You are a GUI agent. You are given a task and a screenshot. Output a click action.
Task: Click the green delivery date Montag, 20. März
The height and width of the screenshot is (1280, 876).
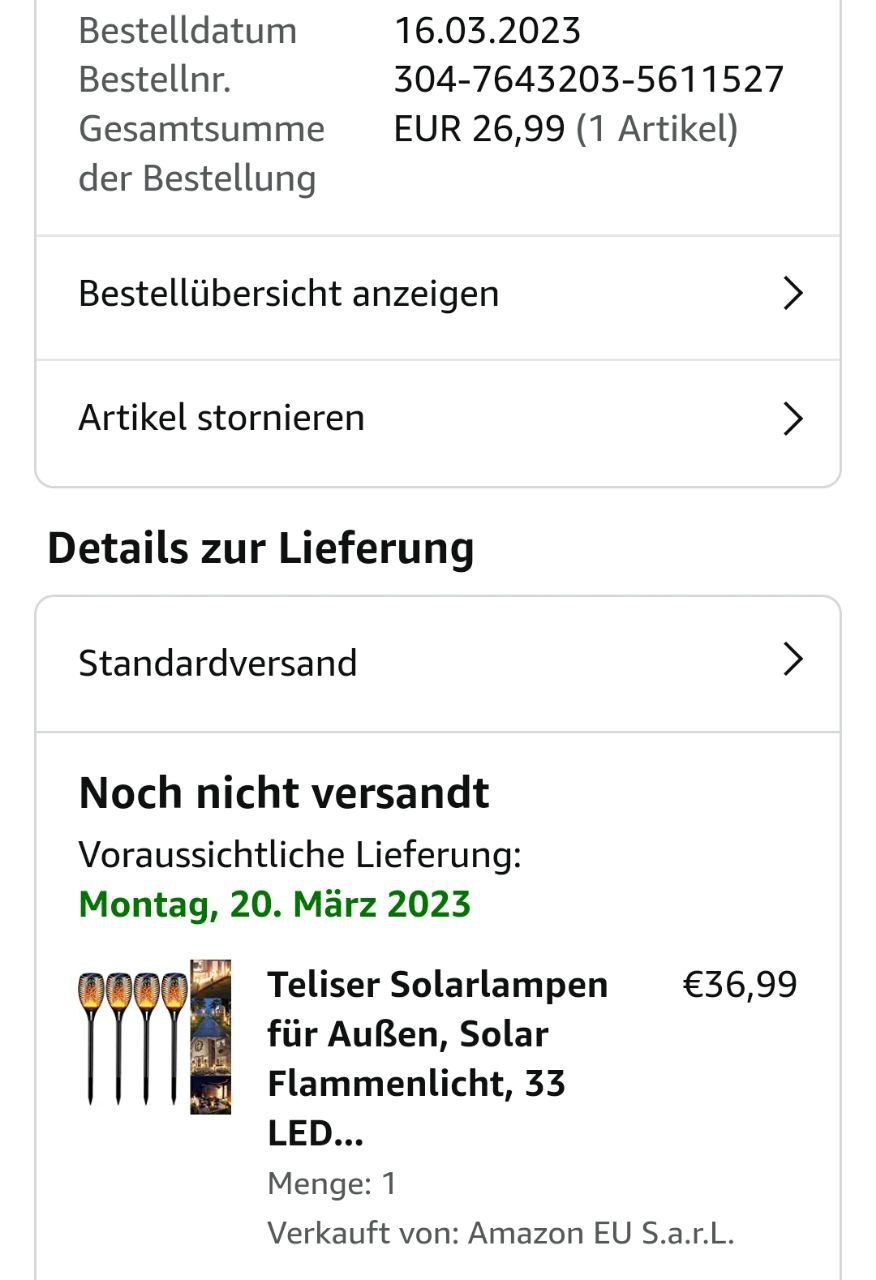[274, 904]
